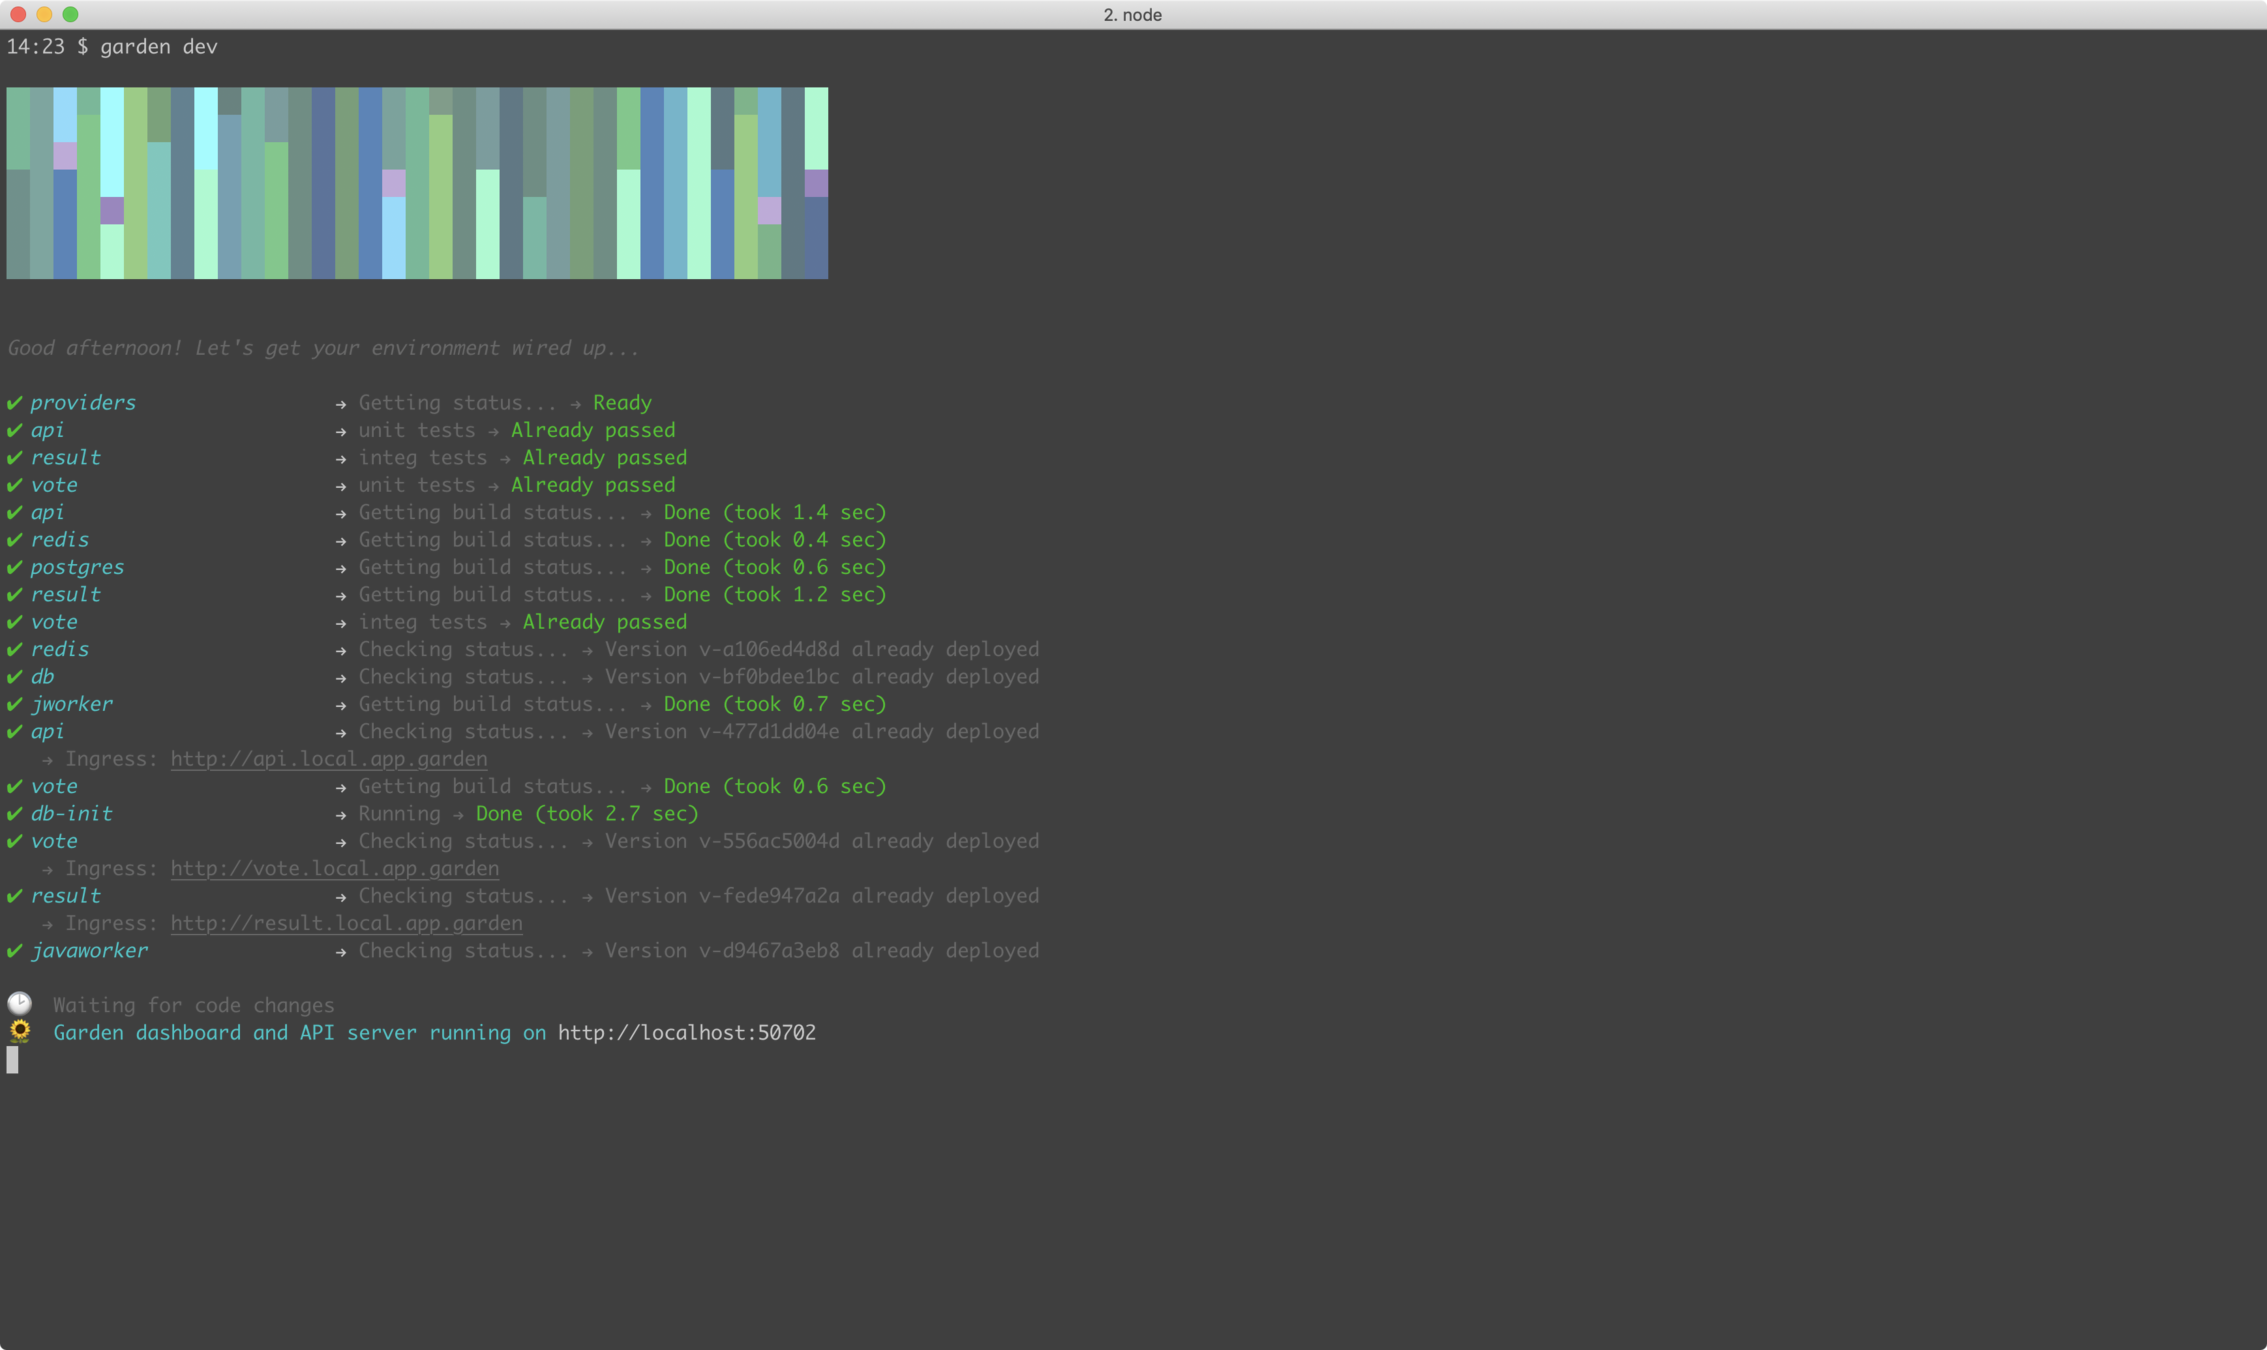Click the green checkmark next to providers
The image size is (2267, 1350).
(14, 402)
